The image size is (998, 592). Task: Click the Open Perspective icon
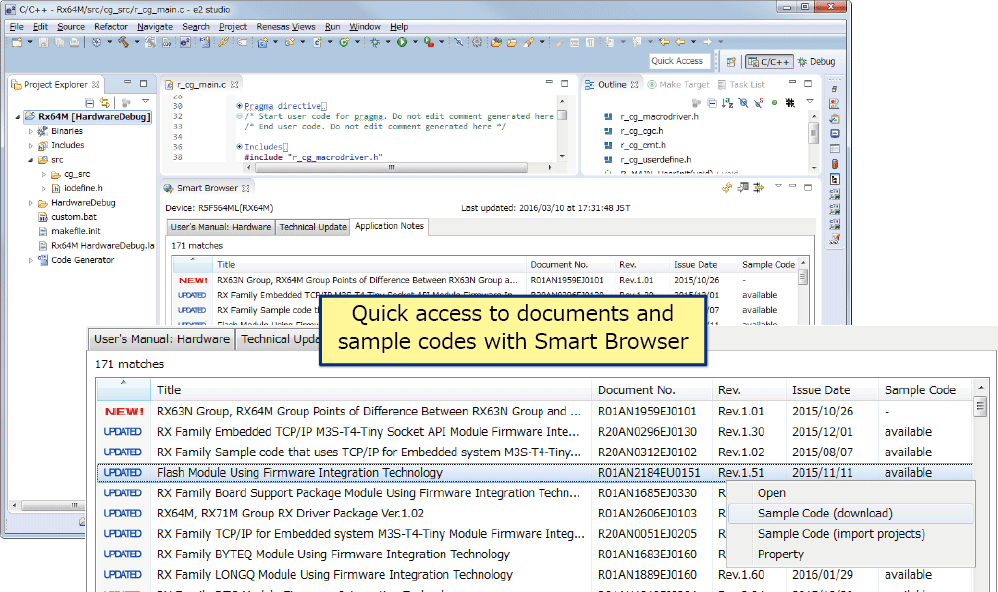point(731,62)
